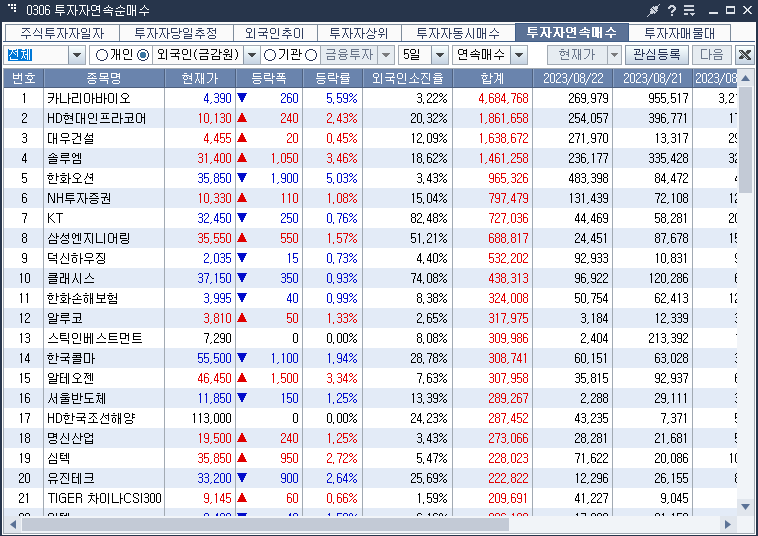Select the TIGER 차이나CSI300 row name
758x536 pixels.
click(x=104, y=498)
